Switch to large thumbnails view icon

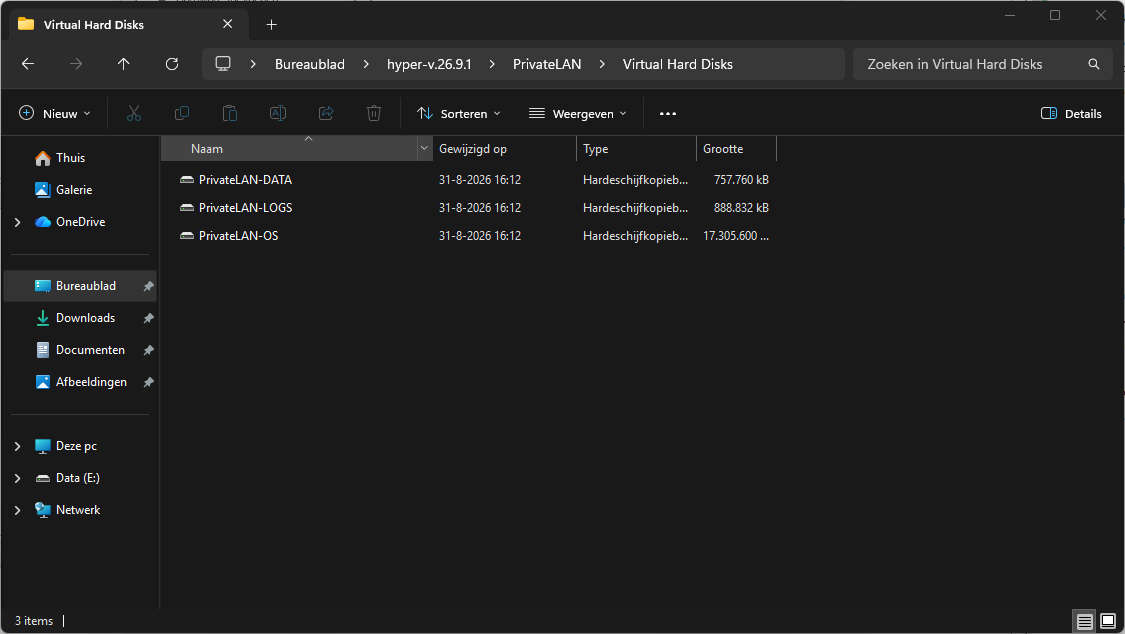(x=1108, y=621)
